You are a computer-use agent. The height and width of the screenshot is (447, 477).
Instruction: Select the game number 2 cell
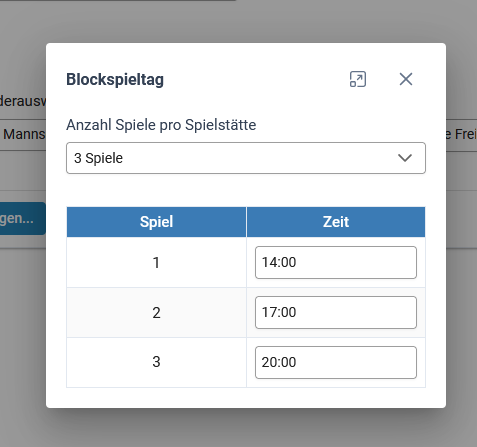[x=156, y=313]
